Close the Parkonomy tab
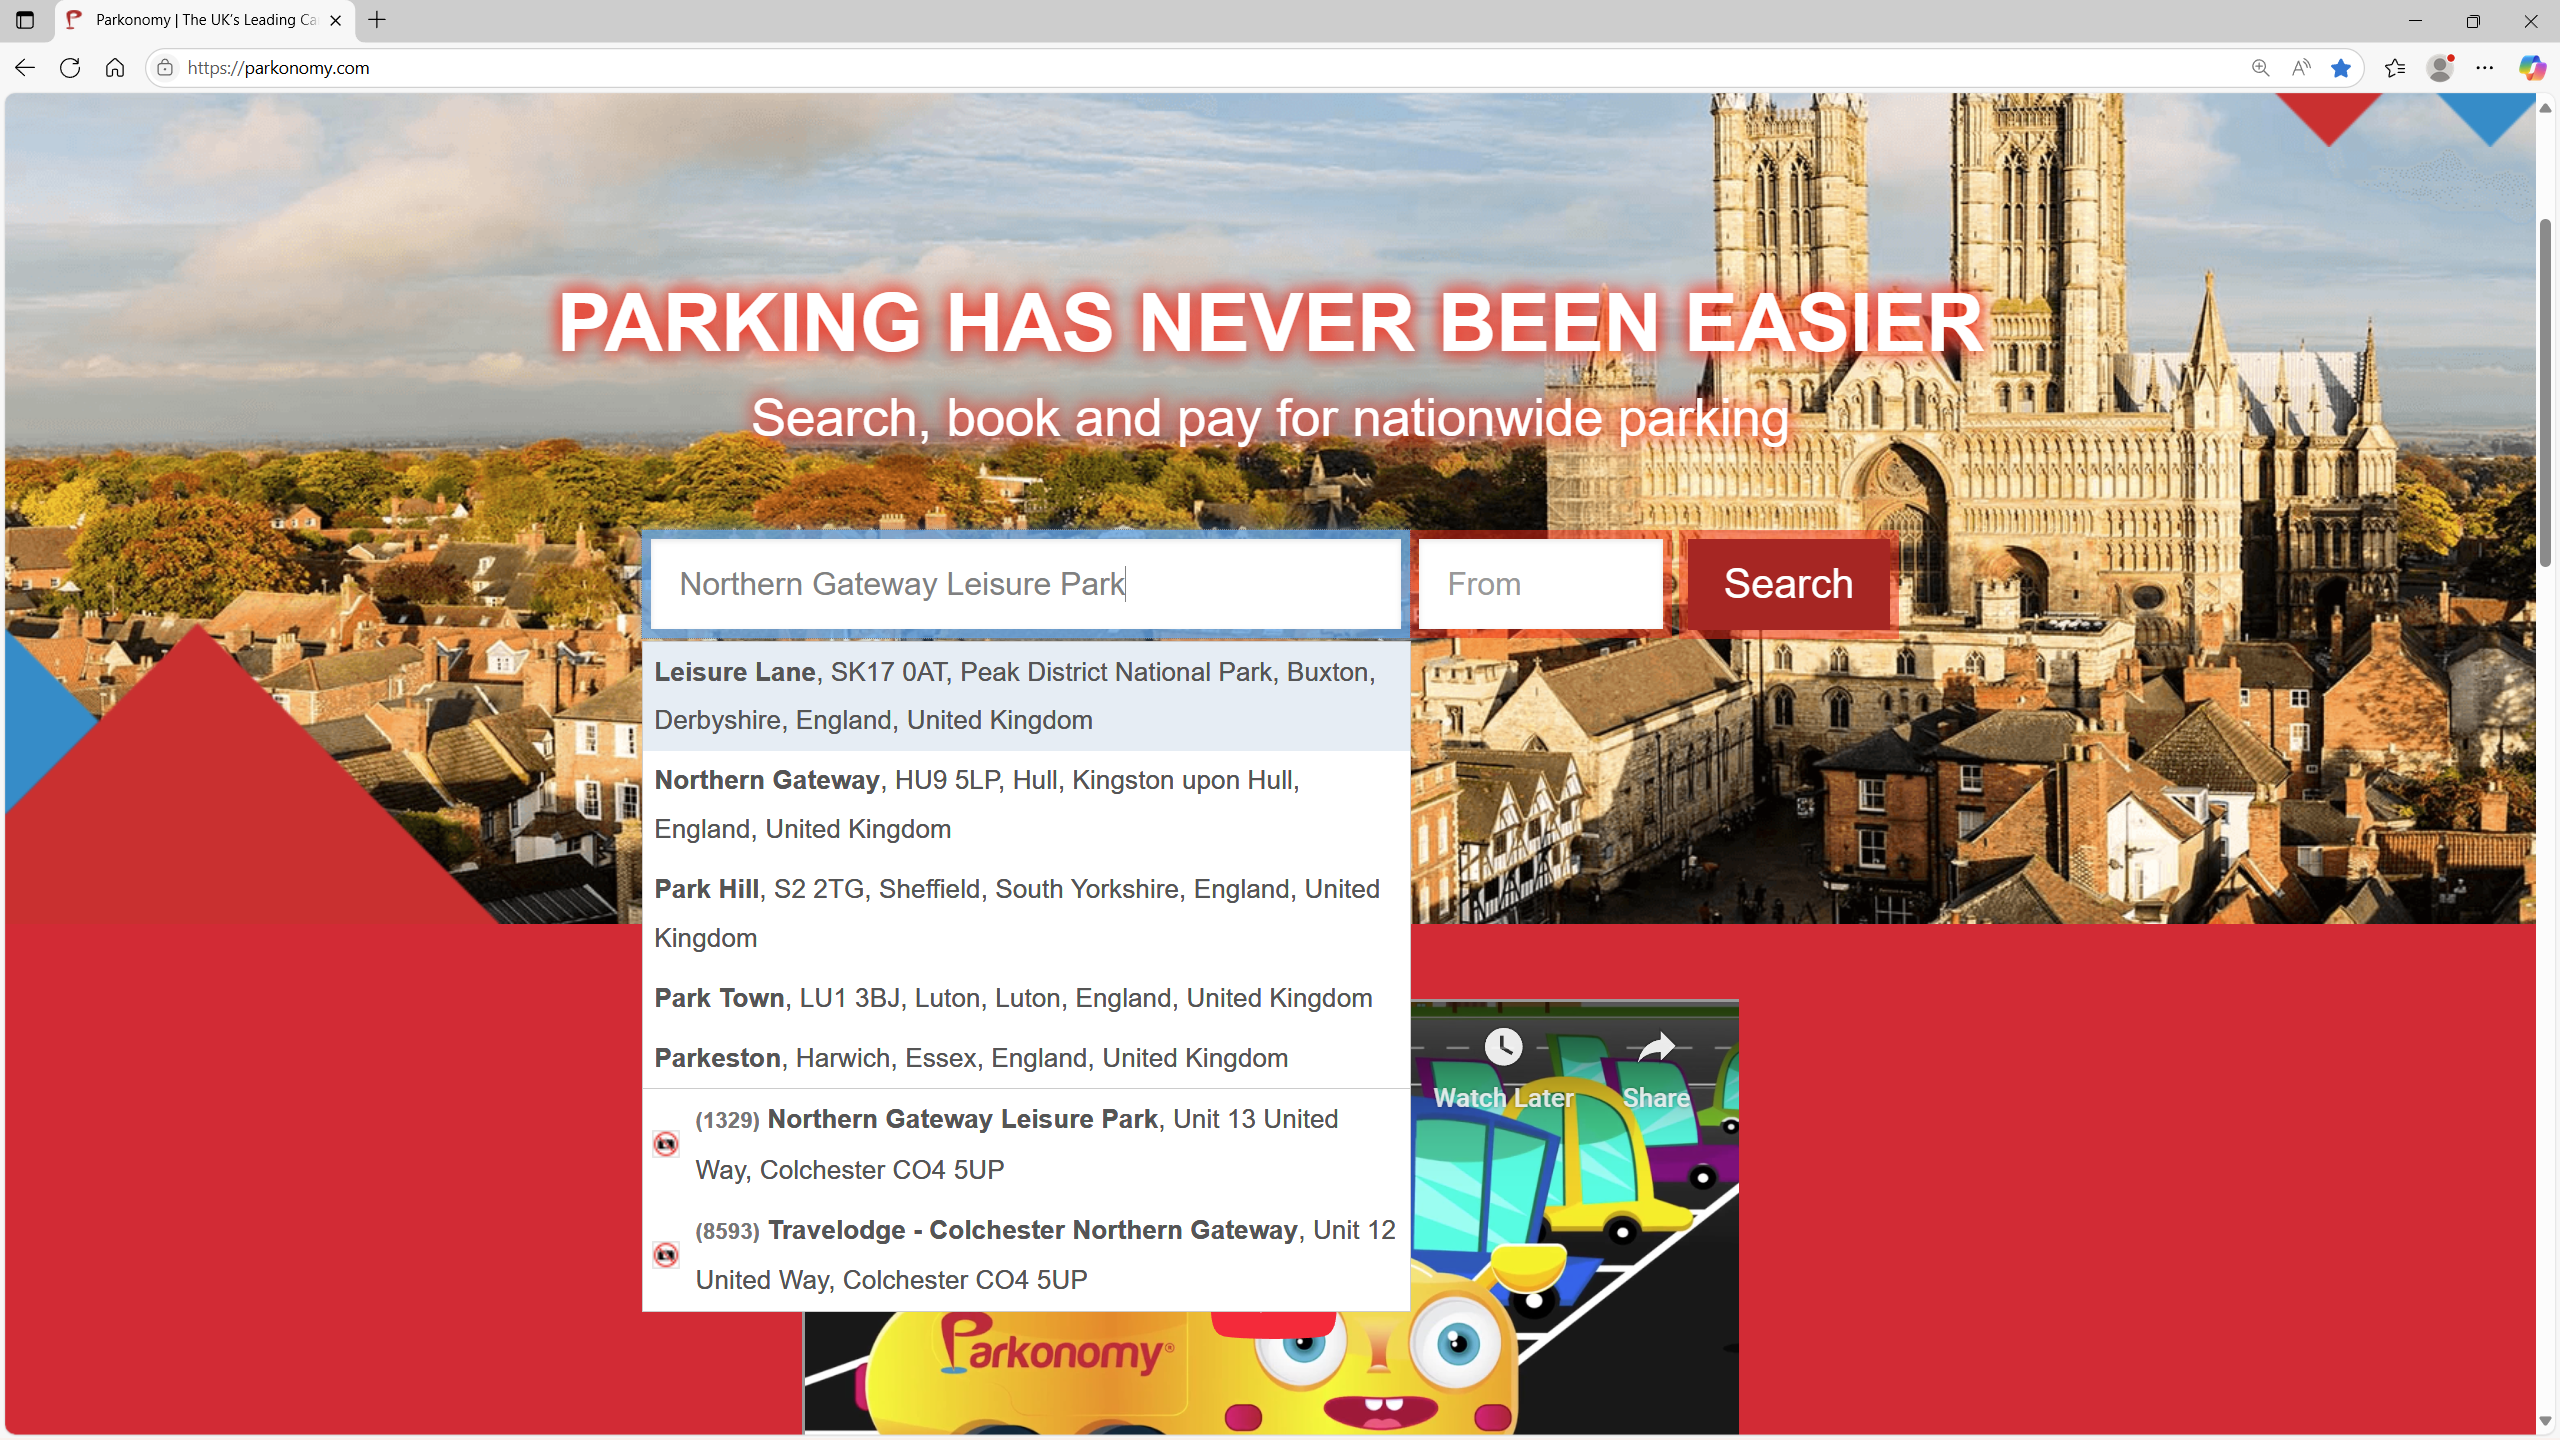Viewport: 2560px width, 1440px height. (336, 20)
